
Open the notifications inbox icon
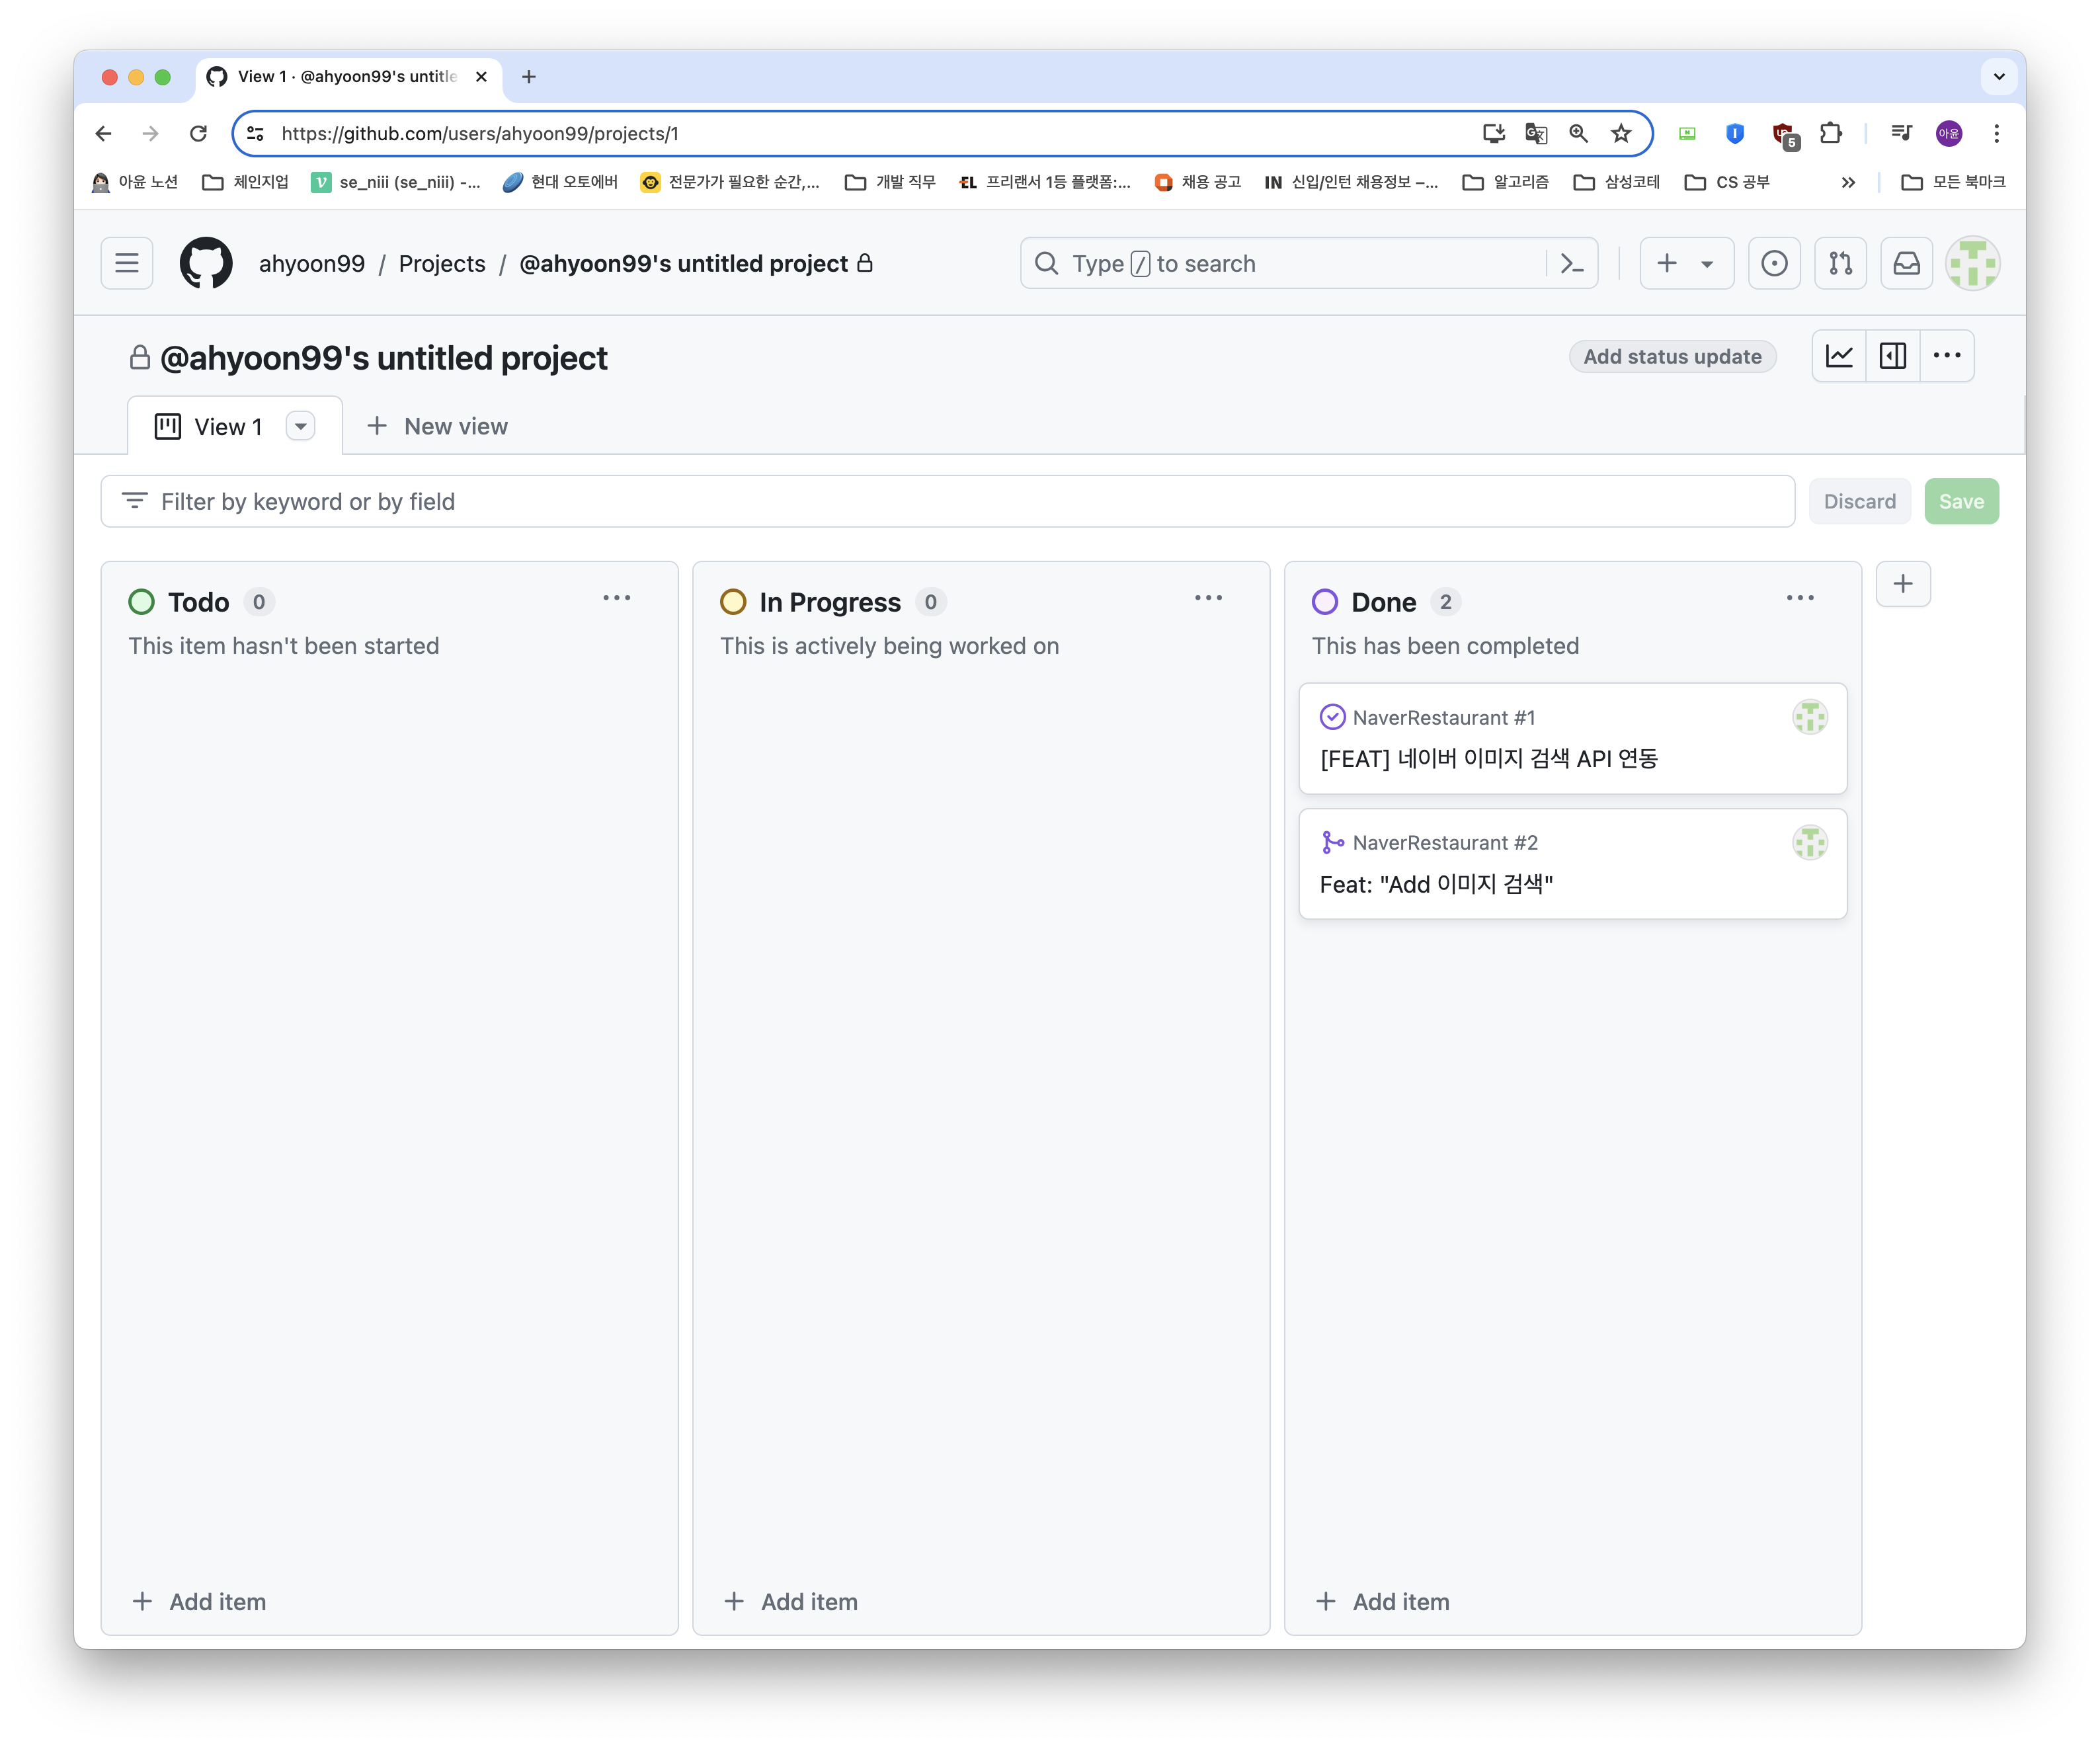[1906, 264]
